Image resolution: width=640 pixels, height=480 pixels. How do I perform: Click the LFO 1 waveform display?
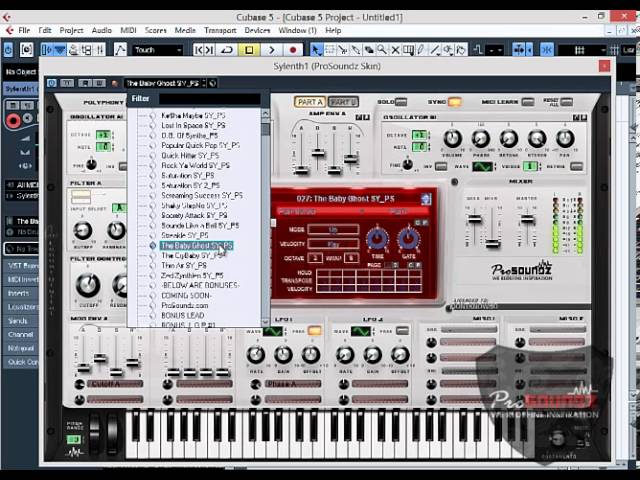tap(272, 331)
